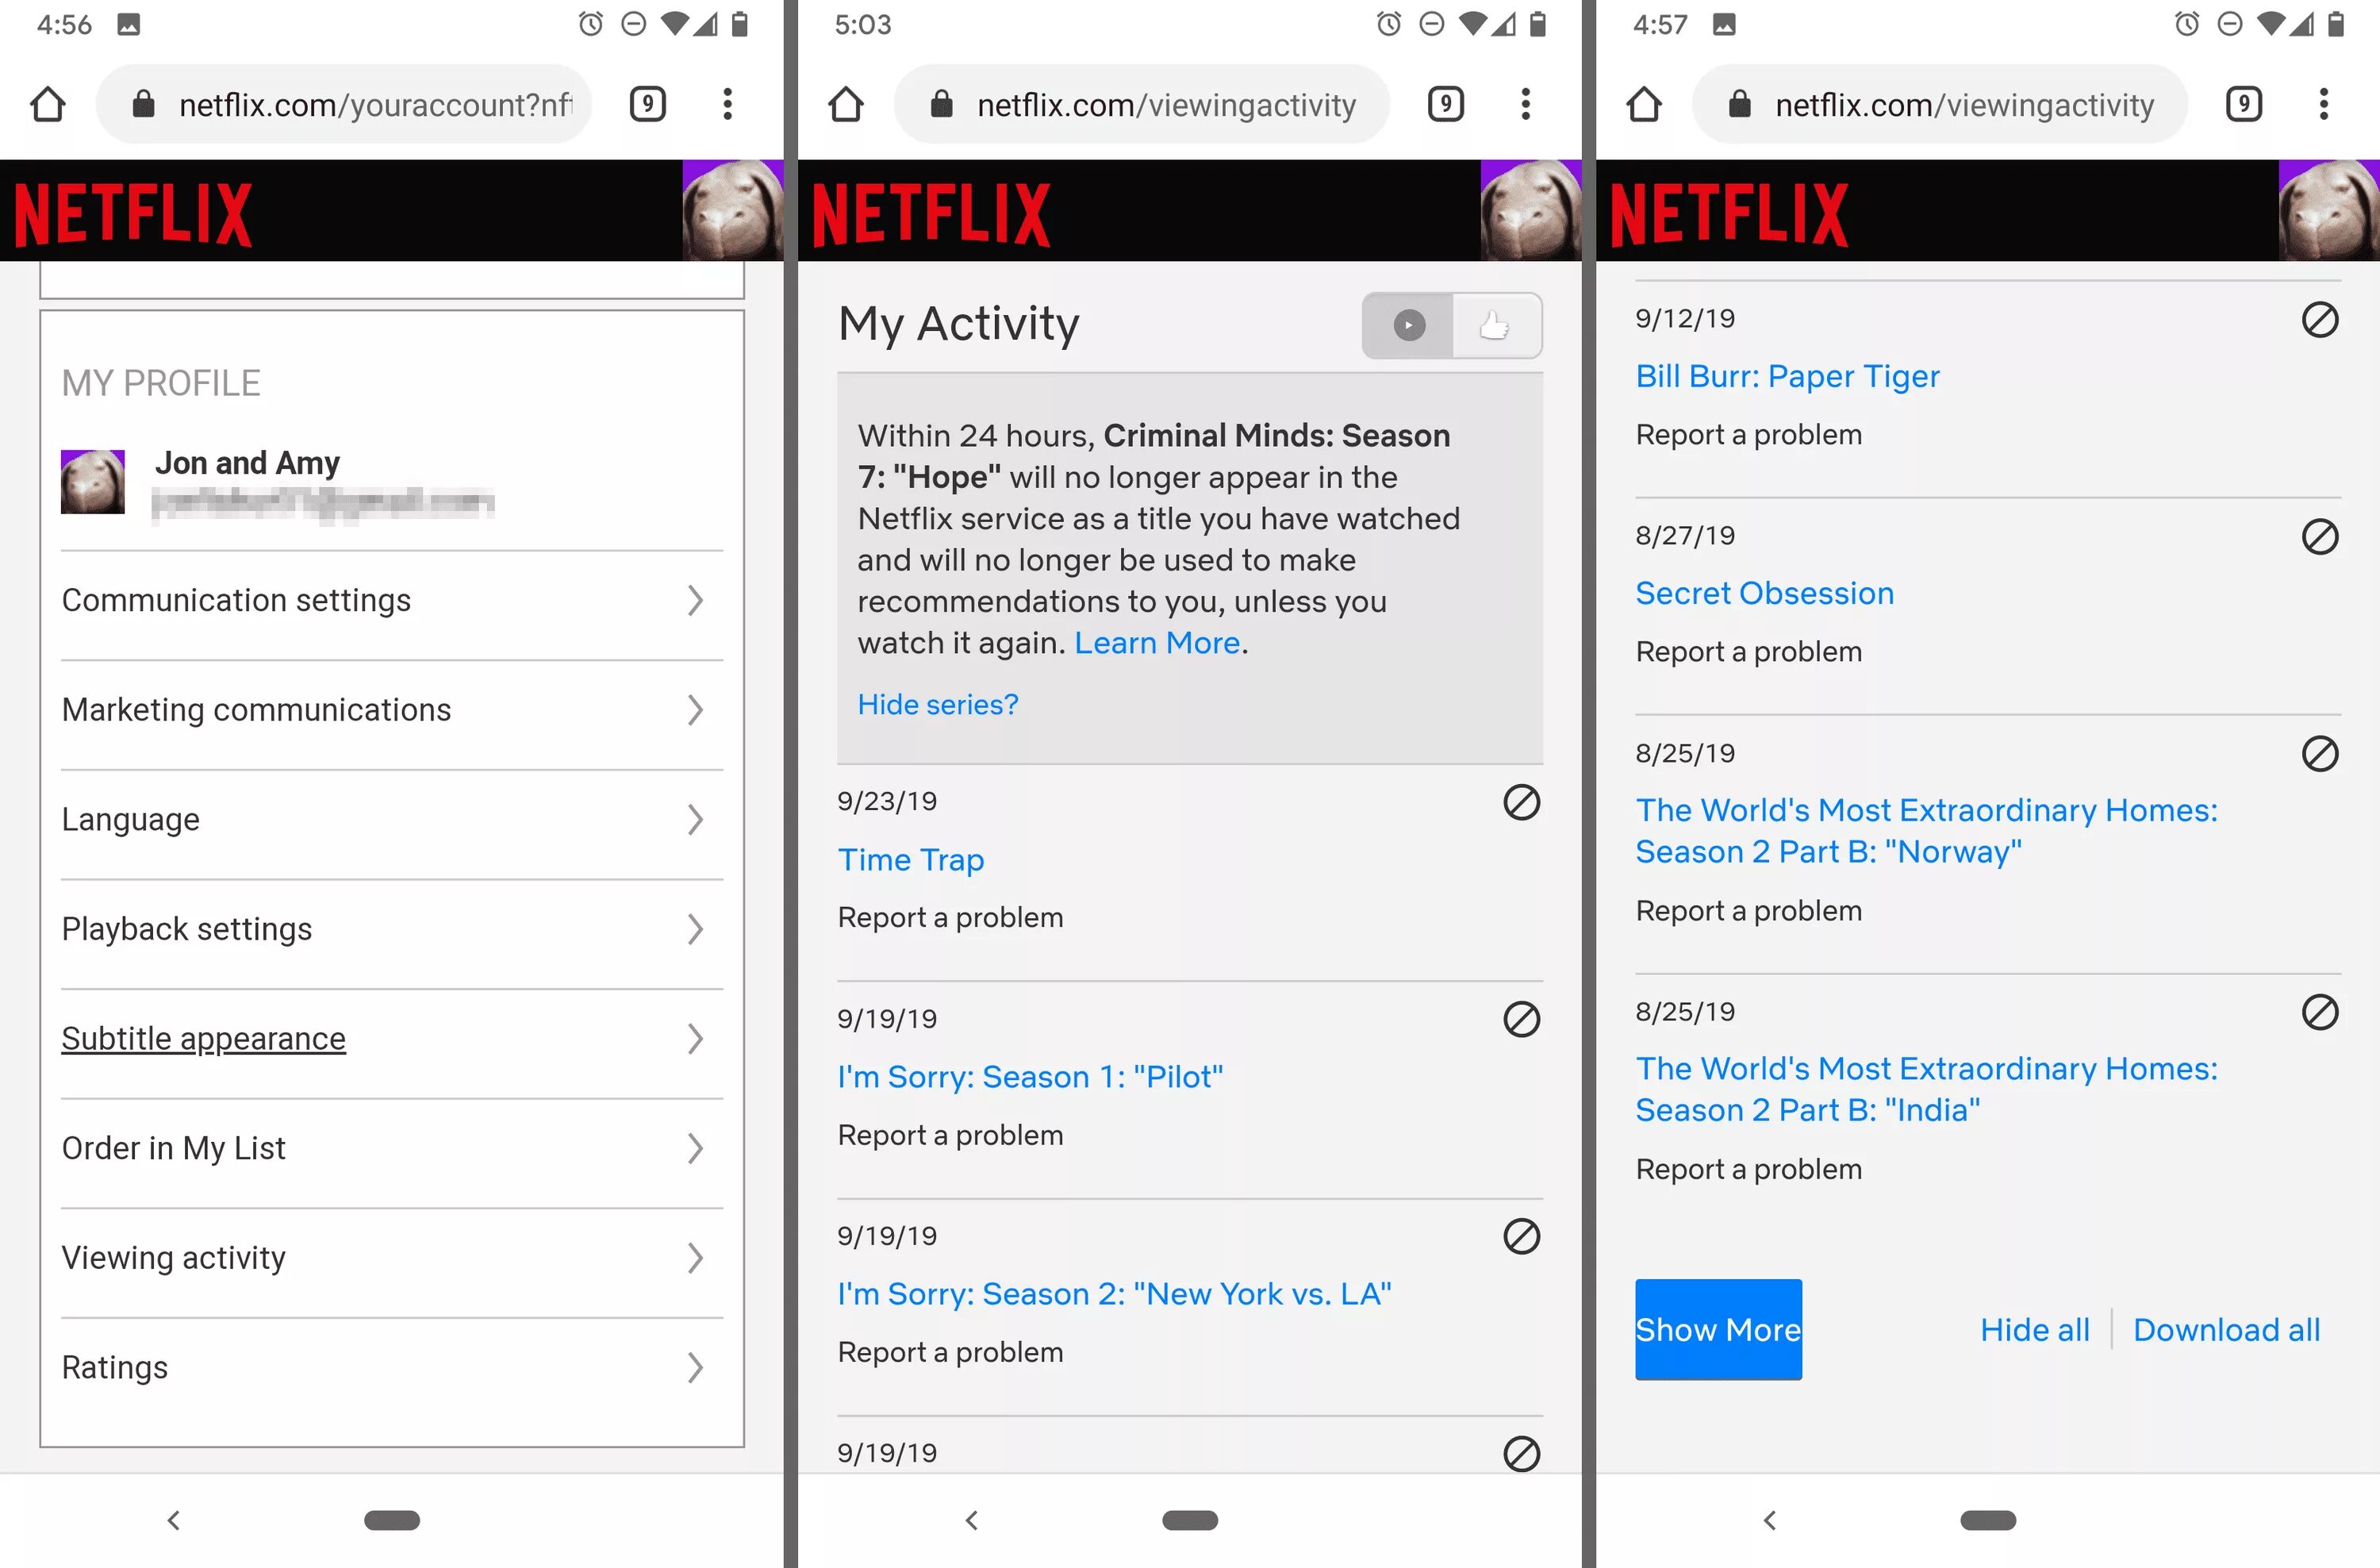Open World's Most Extraordinary Homes "Norway" link
This screenshot has height=1568, width=2380.
pos(1926,831)
